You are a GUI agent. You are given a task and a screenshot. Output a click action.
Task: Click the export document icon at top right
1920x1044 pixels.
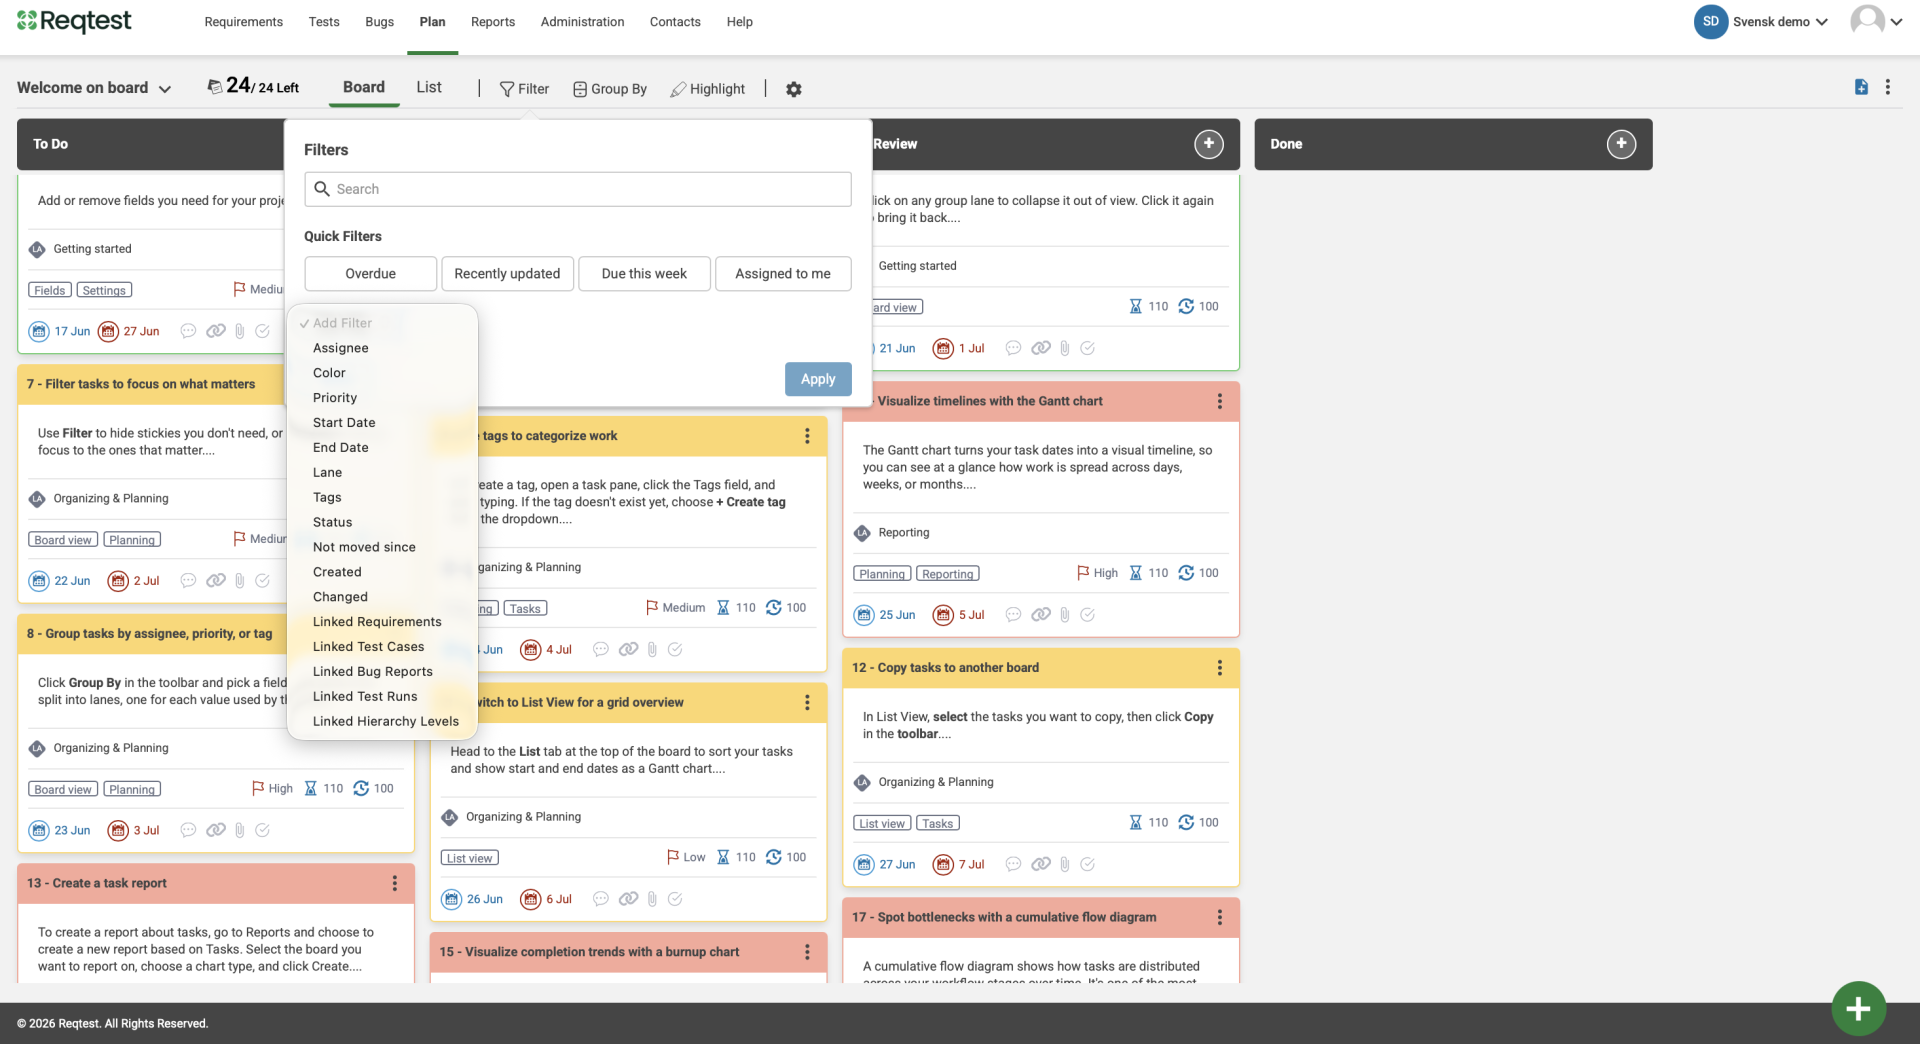click(1861, 87)
